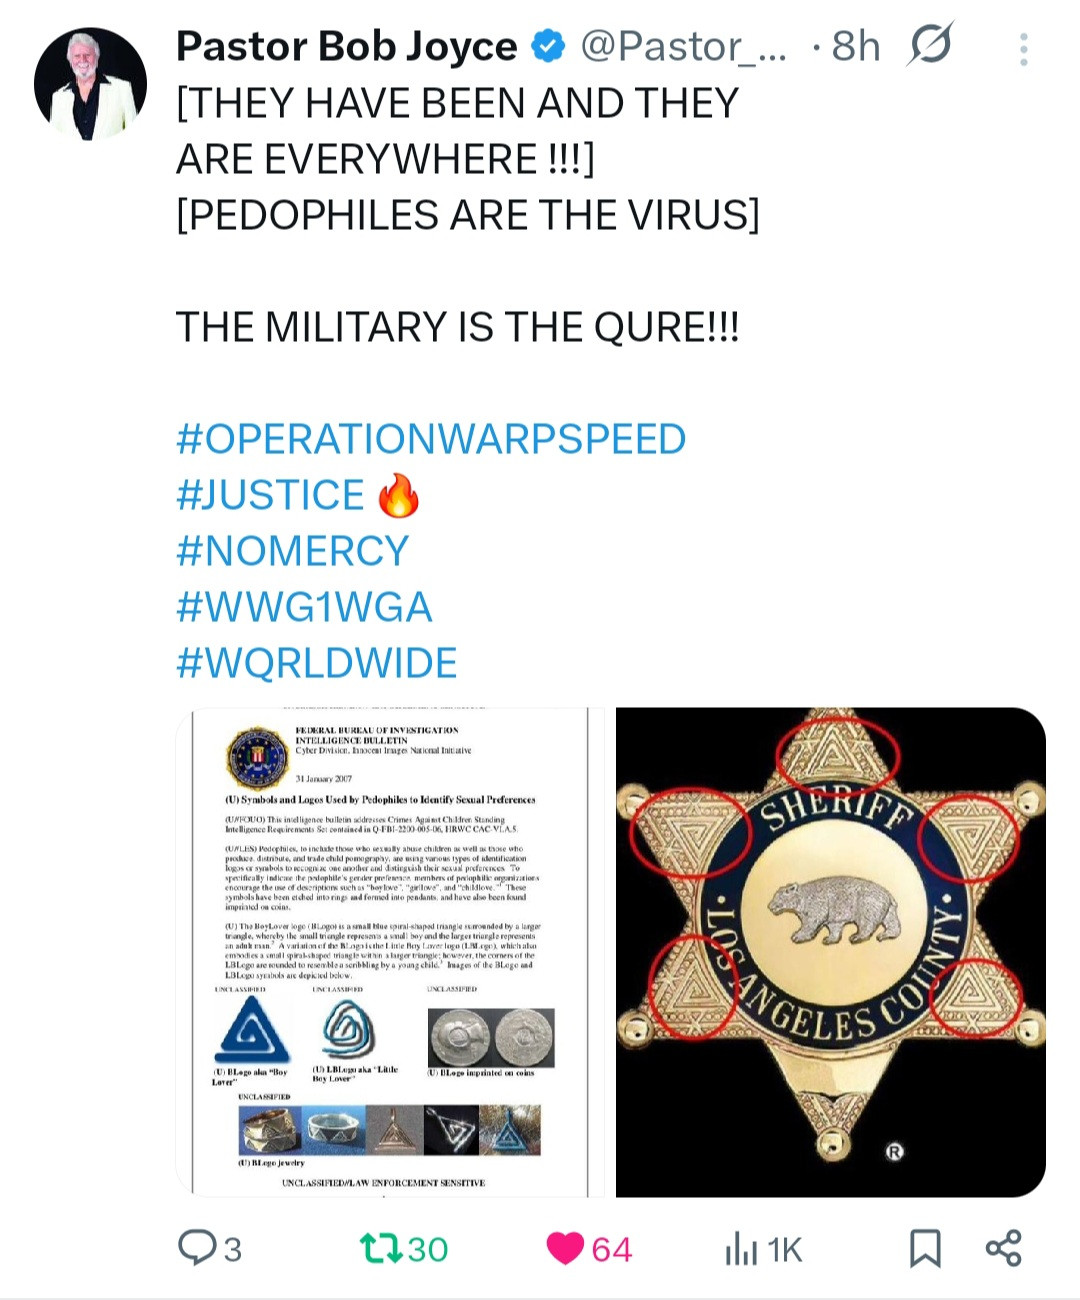This screenshot has width=1080, height=1300.
Task: Open Pastor Bob Joyce's profile picture
Action: click(x=90, y=84)
